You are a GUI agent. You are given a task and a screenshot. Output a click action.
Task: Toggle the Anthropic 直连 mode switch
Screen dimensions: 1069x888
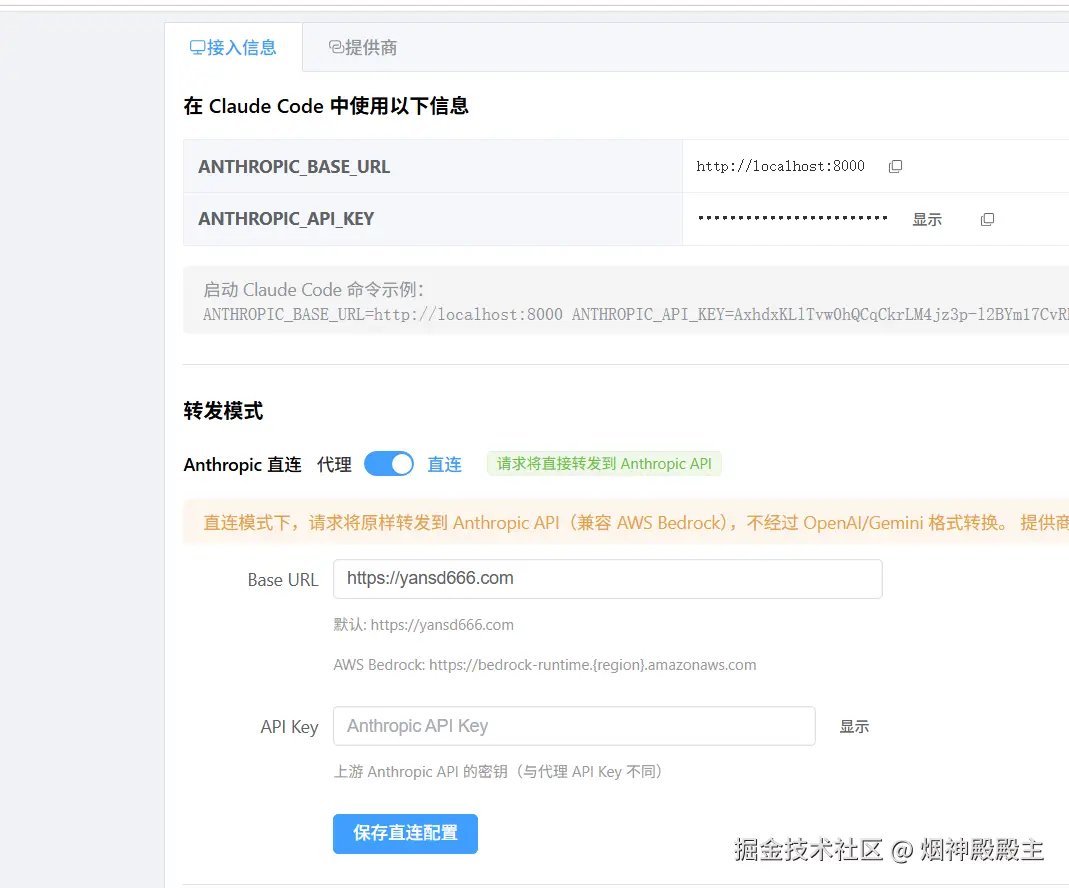[x=389, y=464]
